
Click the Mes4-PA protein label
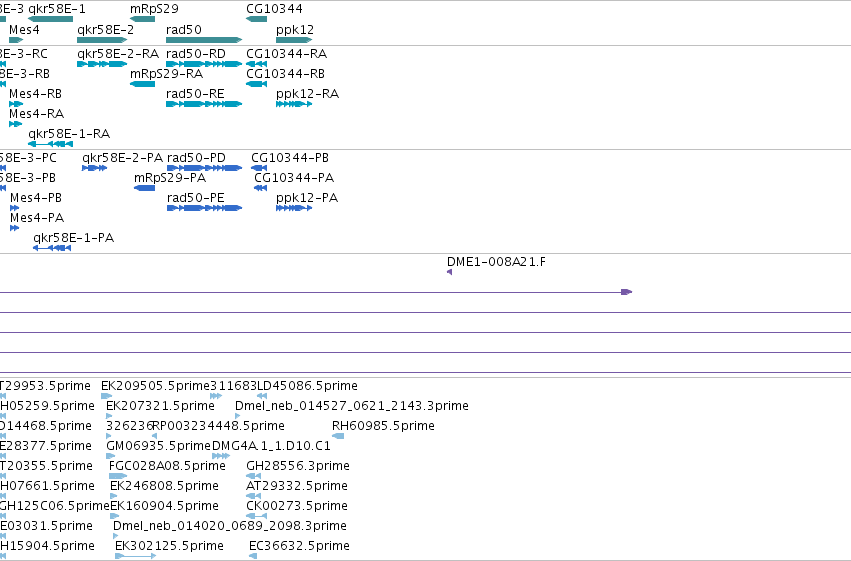click(x=37, y=218)
